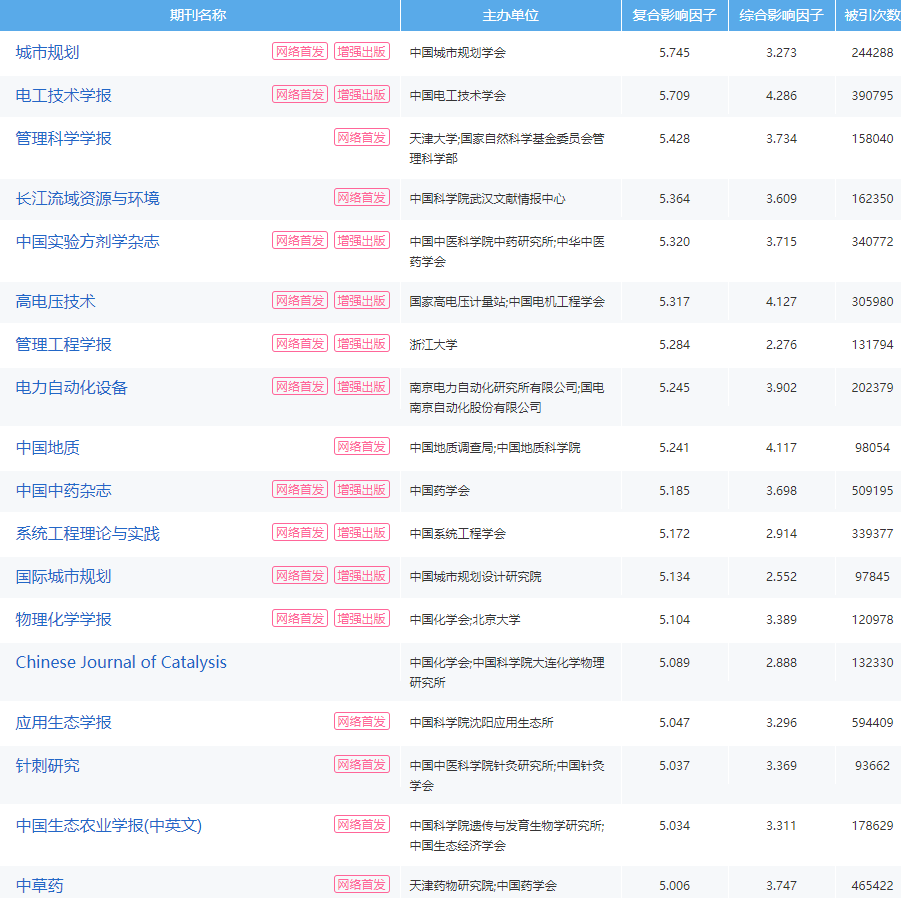
Task: Sort by the 复合影响因子 column header
Action: point(675,16)
